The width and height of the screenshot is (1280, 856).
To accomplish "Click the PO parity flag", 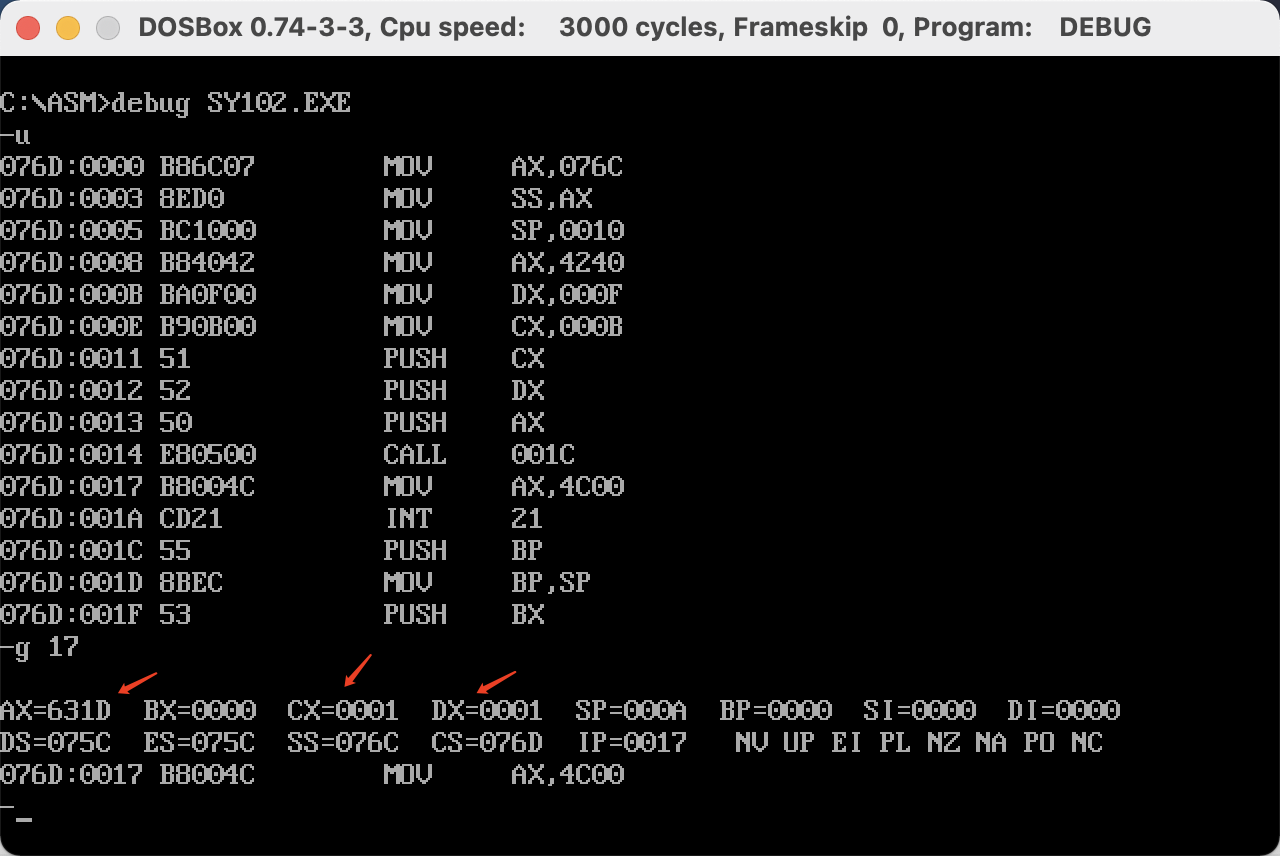I will pos(1039,743).
